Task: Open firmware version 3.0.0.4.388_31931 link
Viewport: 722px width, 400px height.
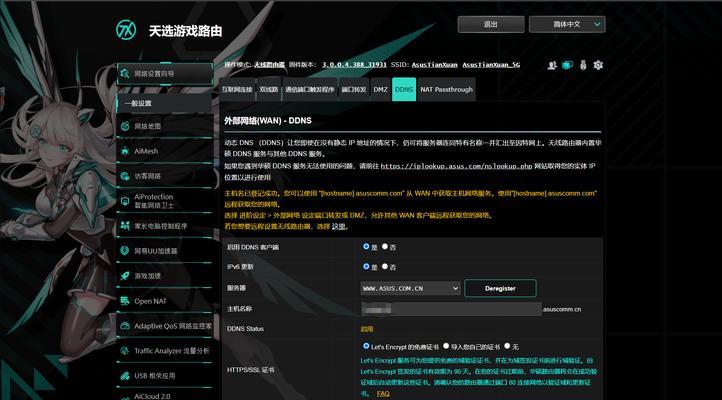Action: click(354, 65)
